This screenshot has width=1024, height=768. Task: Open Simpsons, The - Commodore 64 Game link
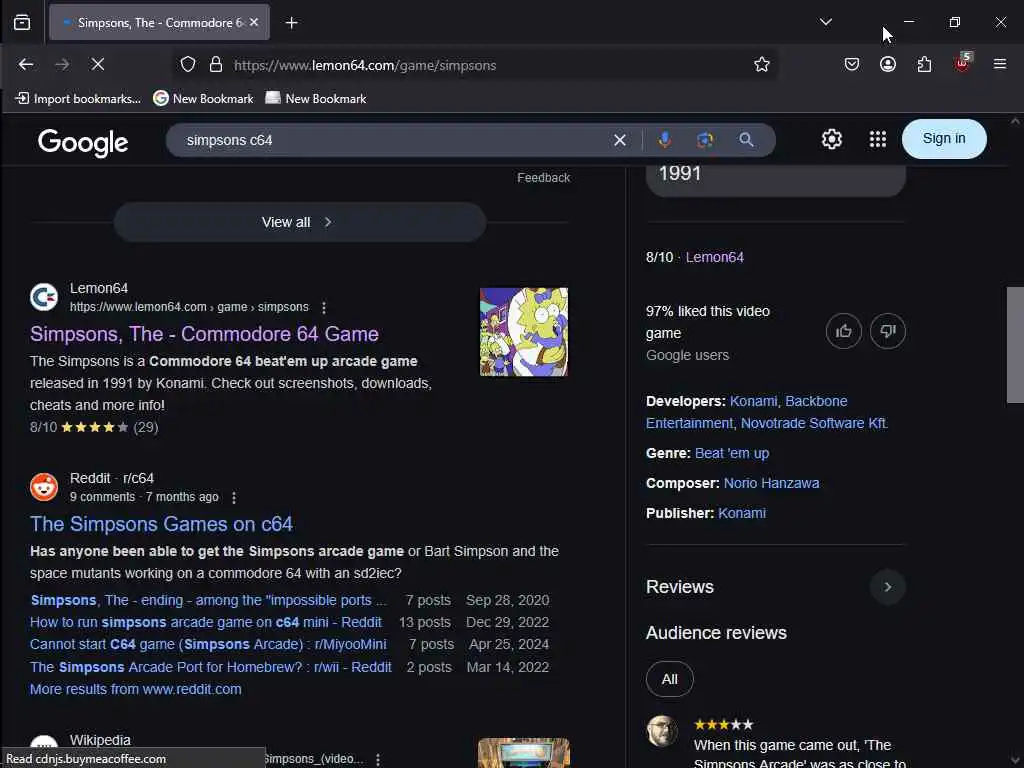point(204,334)
